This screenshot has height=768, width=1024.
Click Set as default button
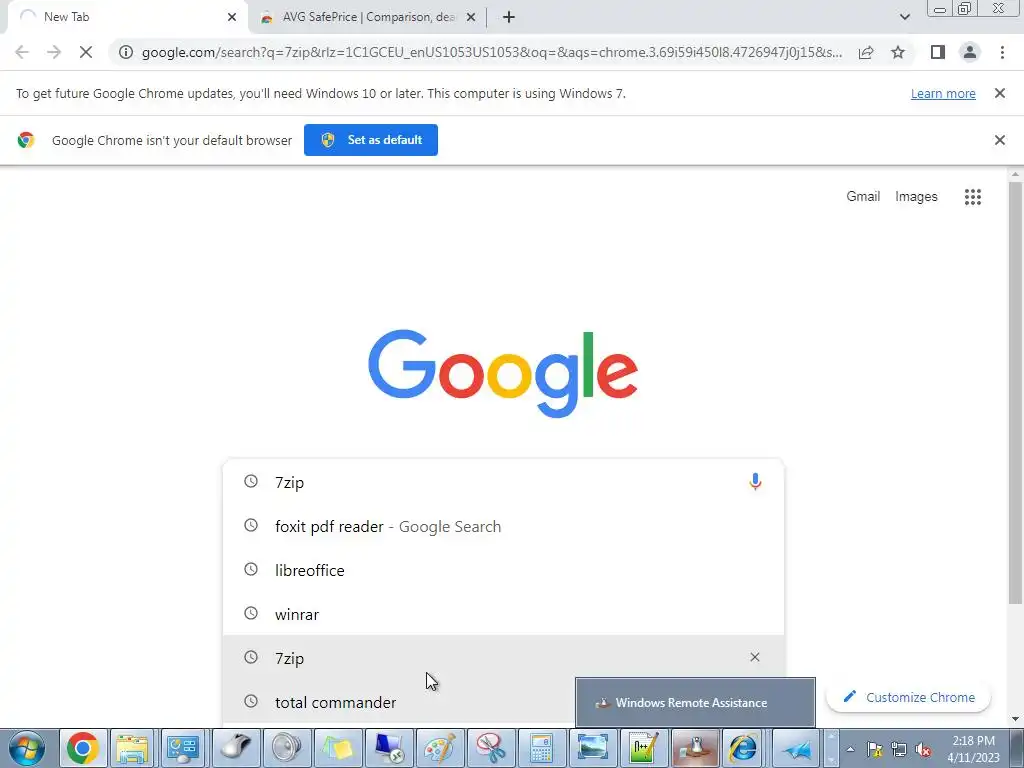371,140
